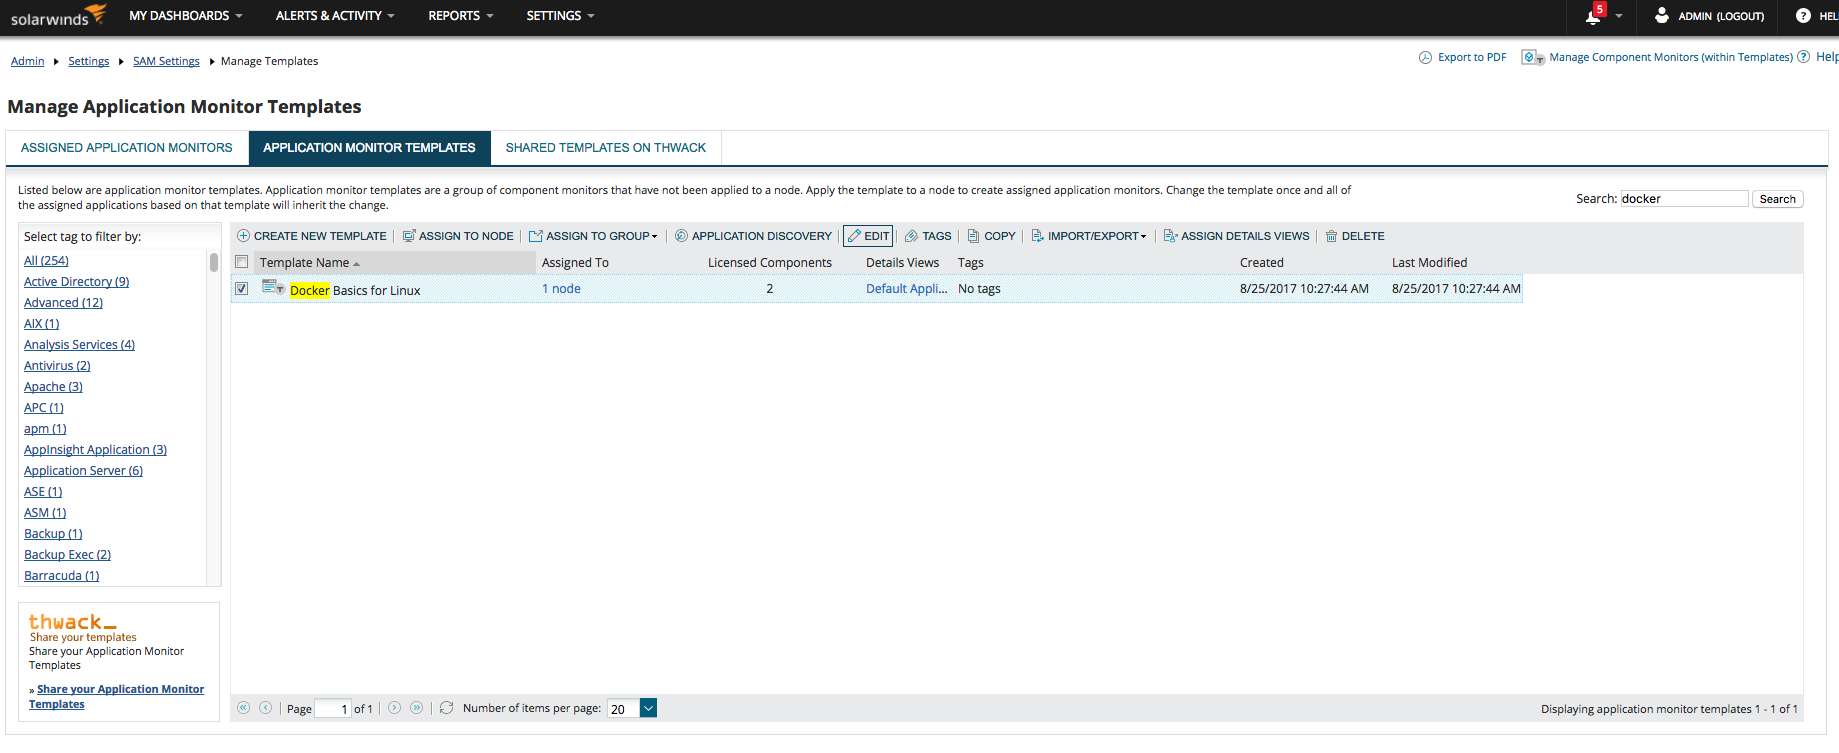The image size is (1839, 753).
Task: Open the Default Appli... details view link
Action: (906, 288)
